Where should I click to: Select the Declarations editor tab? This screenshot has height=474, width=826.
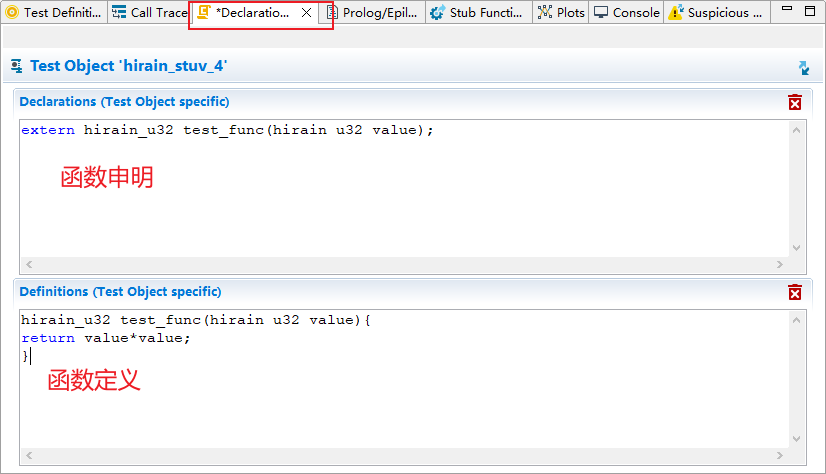tap(253, 12)
